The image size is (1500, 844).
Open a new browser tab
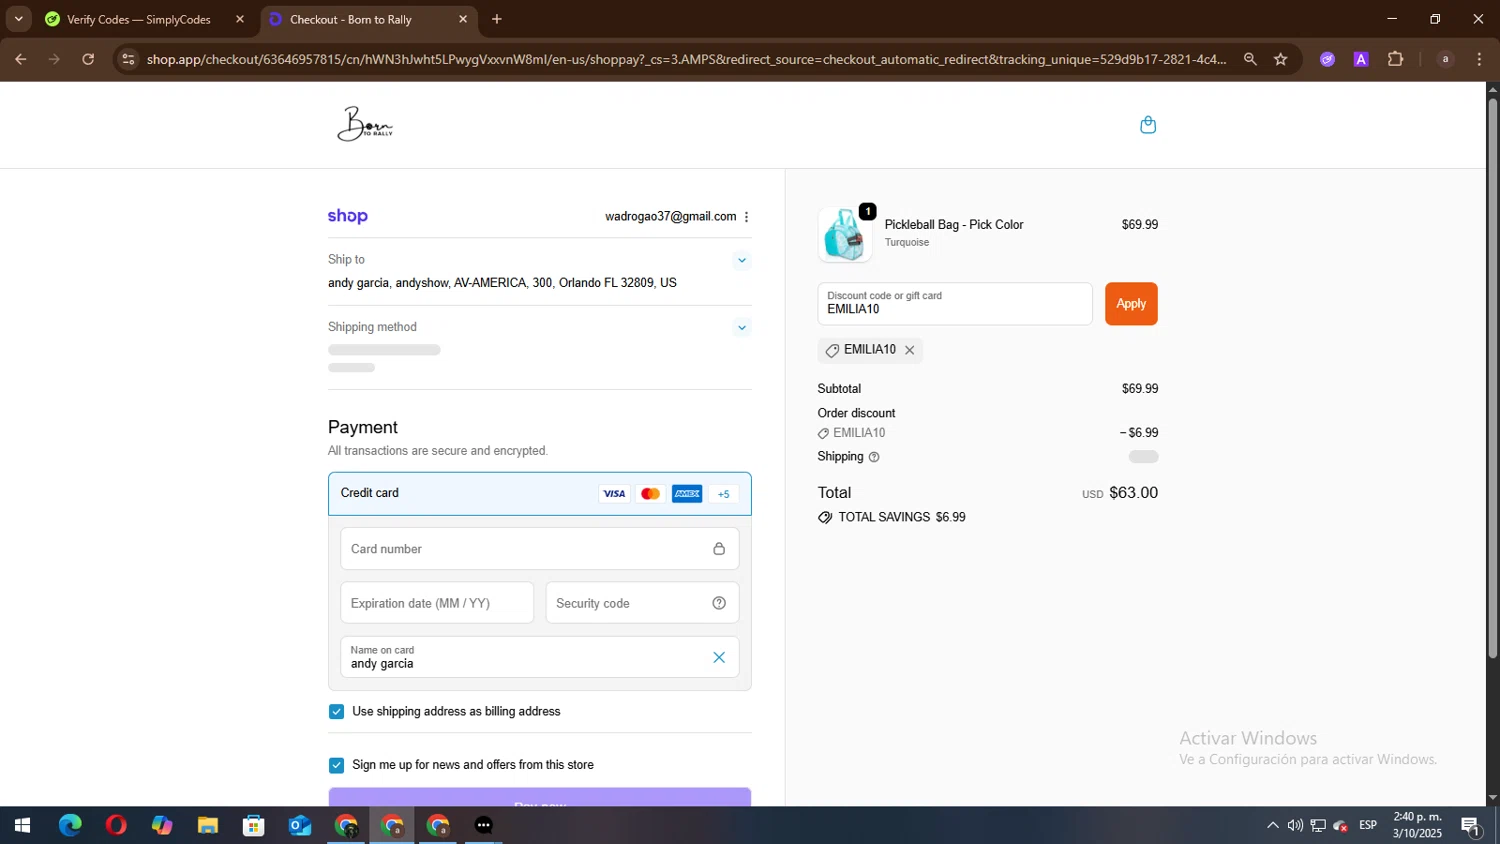tap(497, 19)
